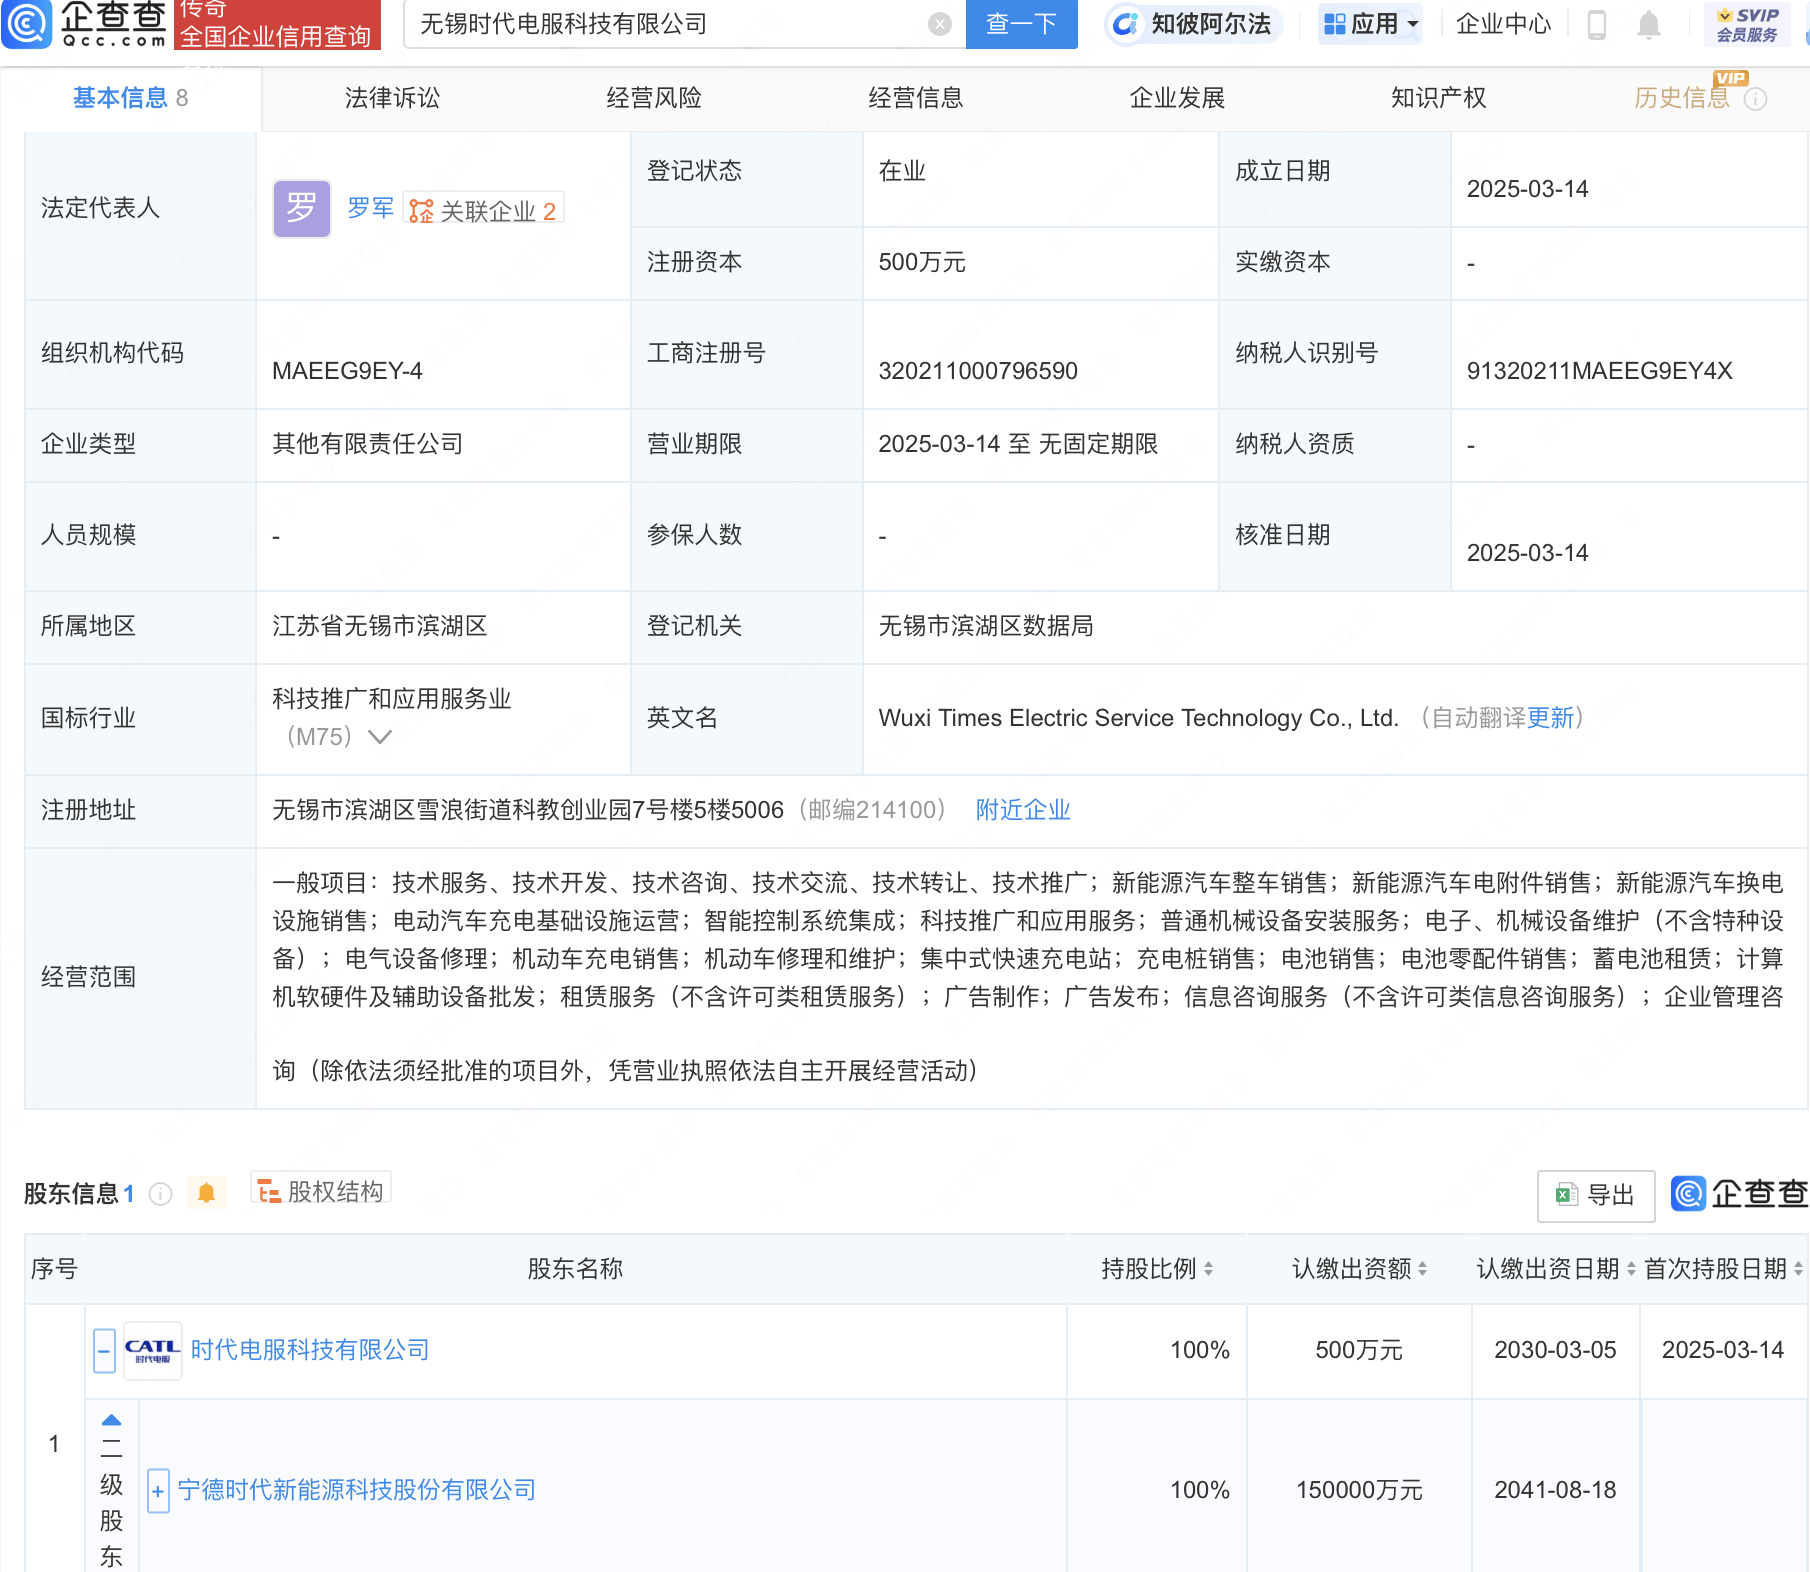Collapse the 二级股东 section arrow

[112, 1420]
